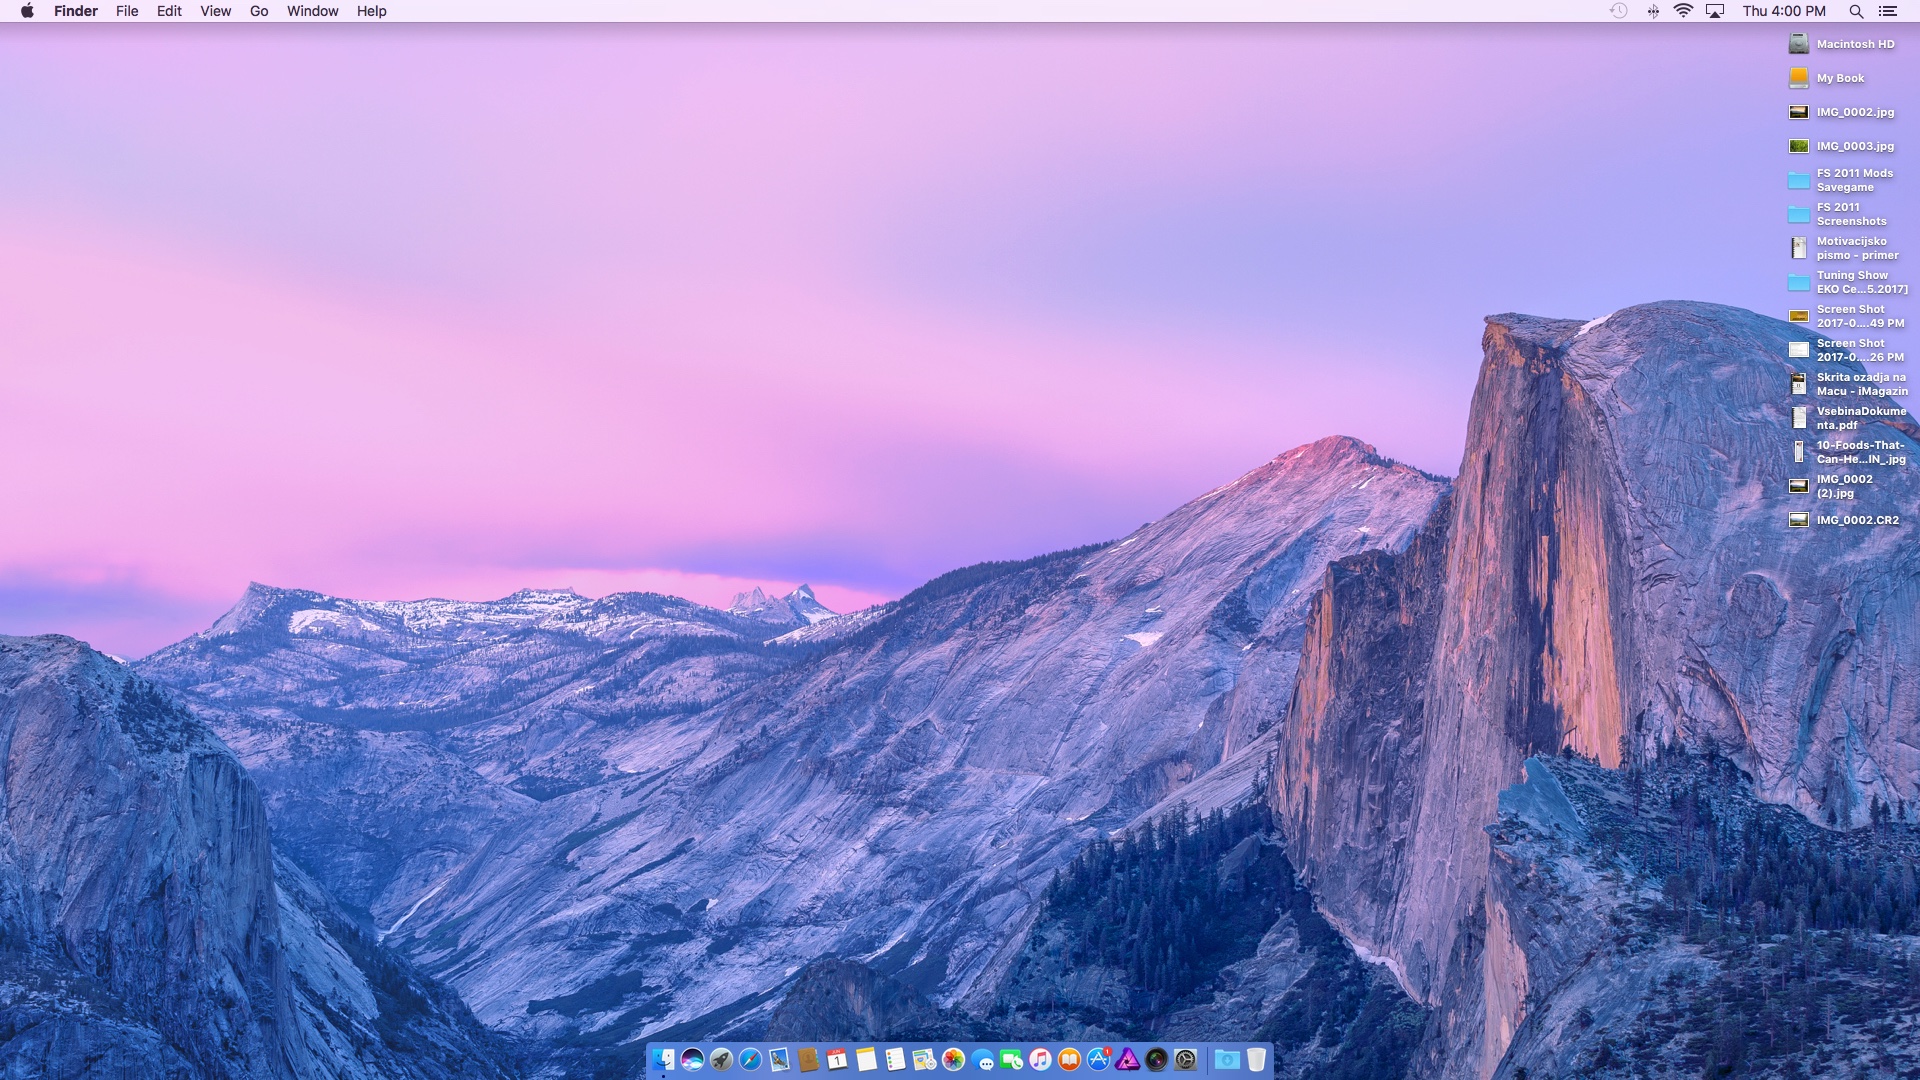This screenshot has width=1920, height=1080.
Task: Open the Window menu
Action: click(312, 11)
